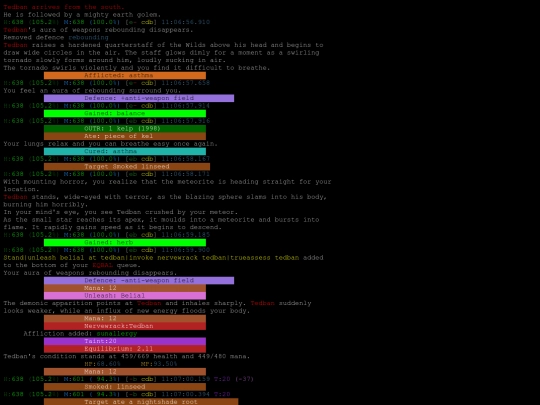Click the "(-37)" mana change in prompt

(244, 379)
